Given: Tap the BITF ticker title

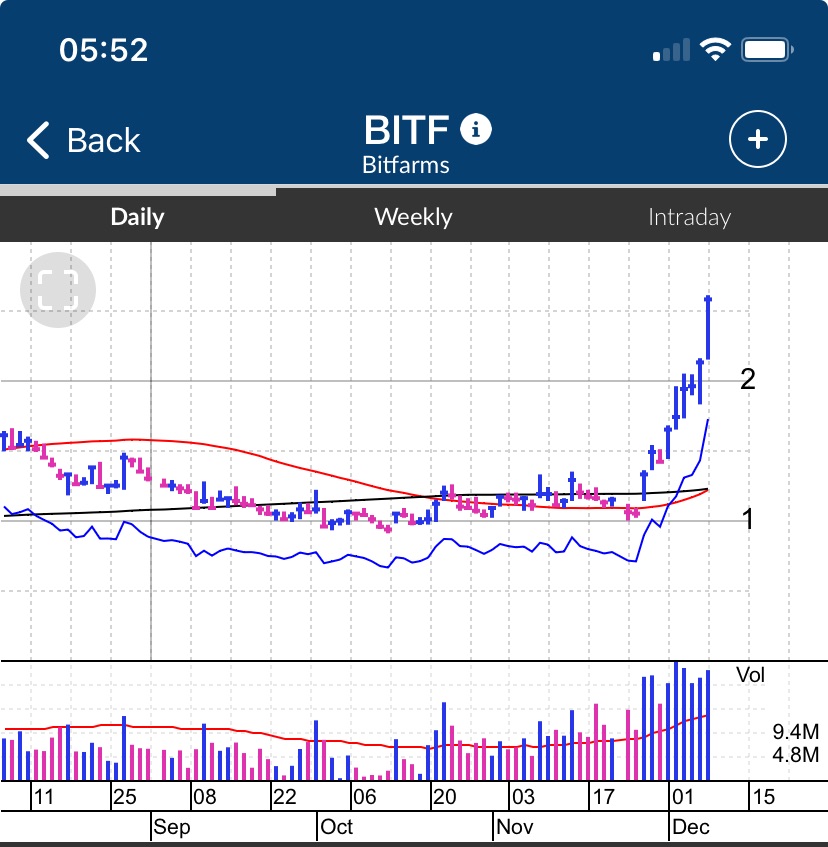Looking at the screenshot, I should [408, 130].
